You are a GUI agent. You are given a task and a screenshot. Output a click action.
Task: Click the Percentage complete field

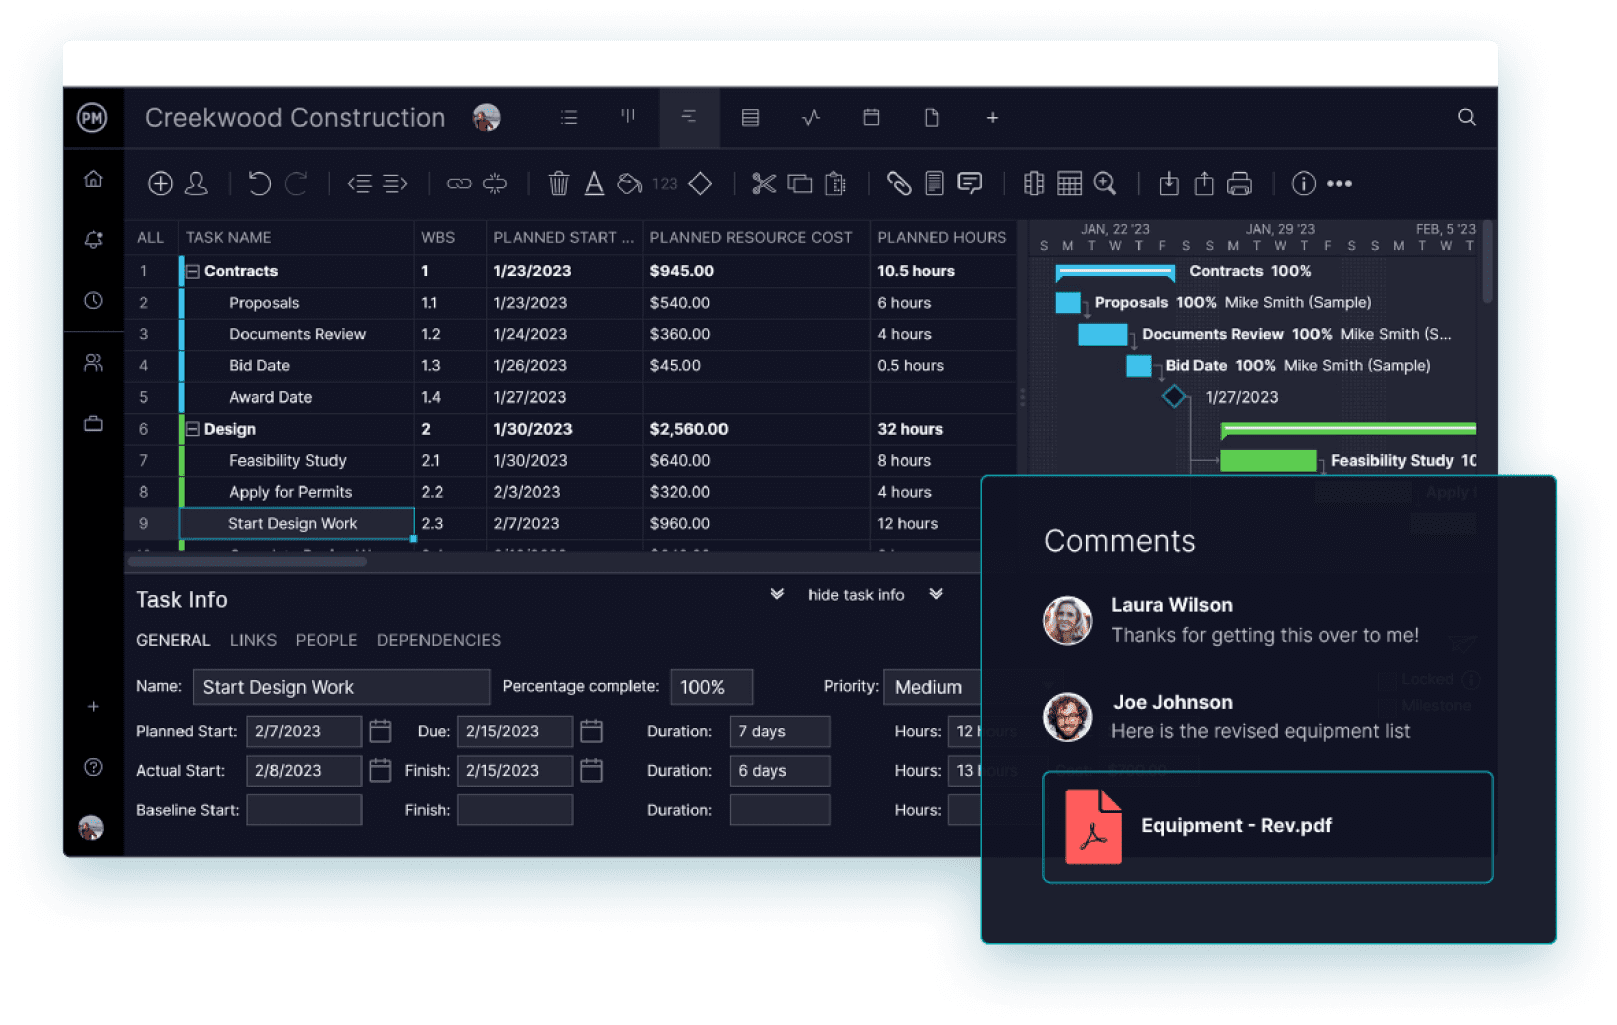pyautogui.click(x=711, y=687)
